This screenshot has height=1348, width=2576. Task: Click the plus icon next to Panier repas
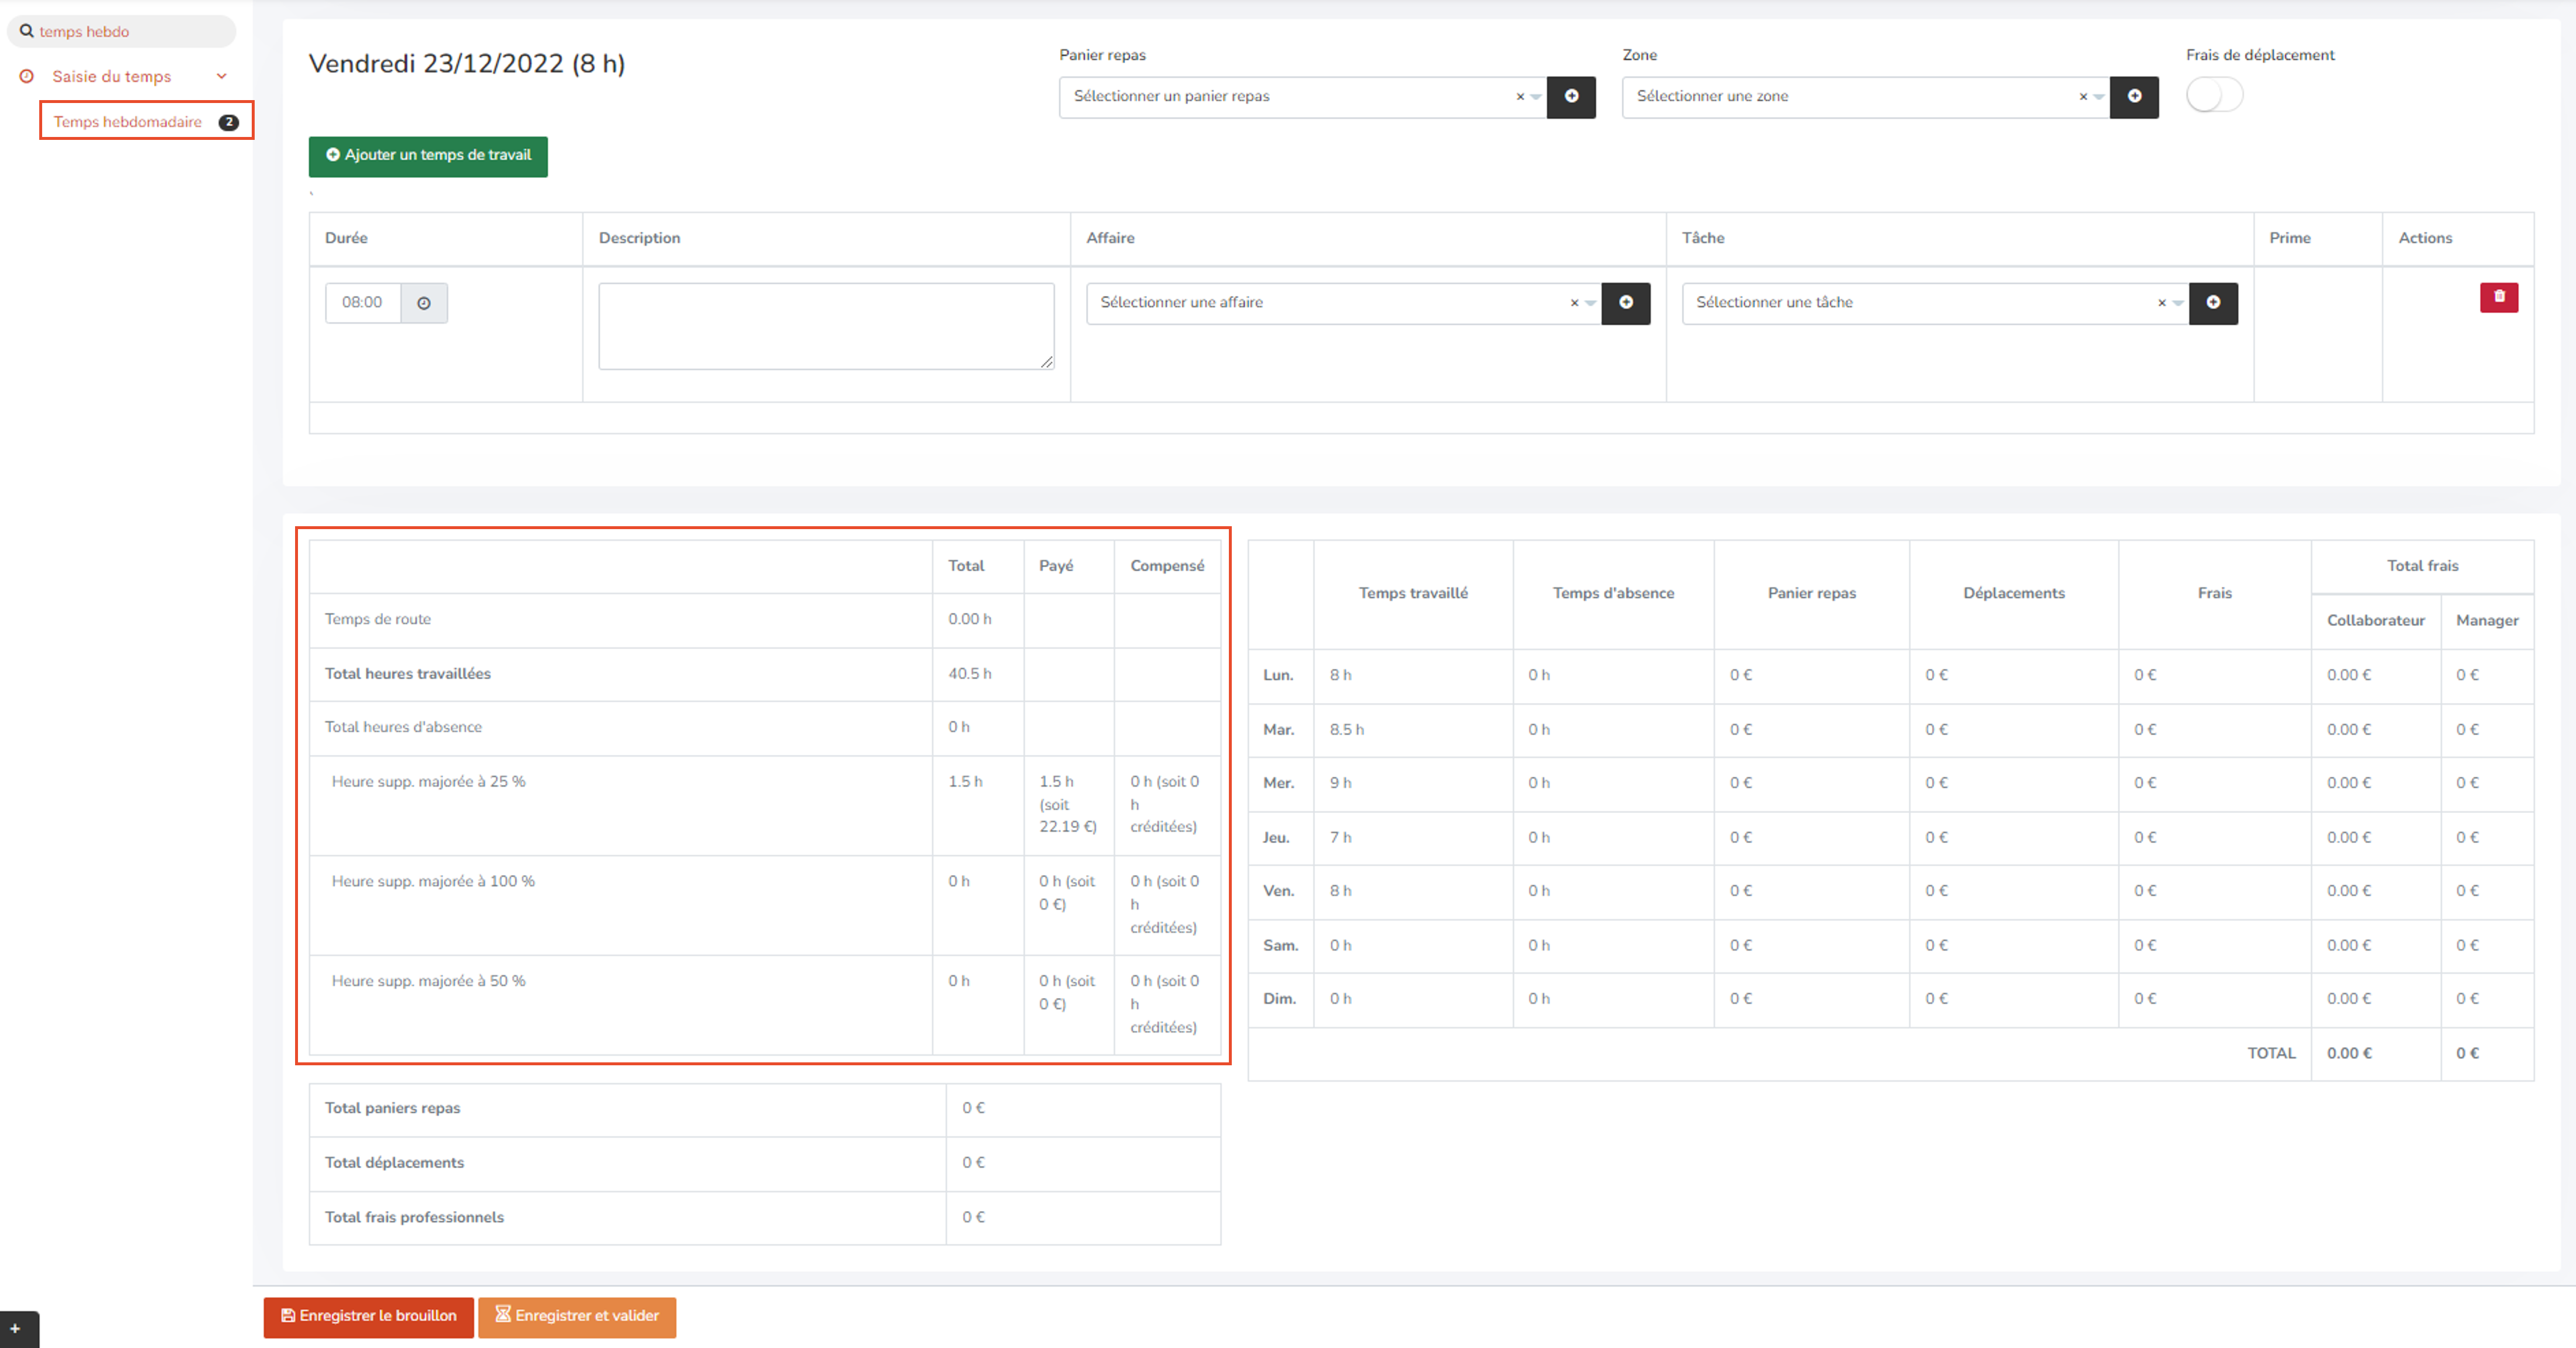[x=1571, y=96]
